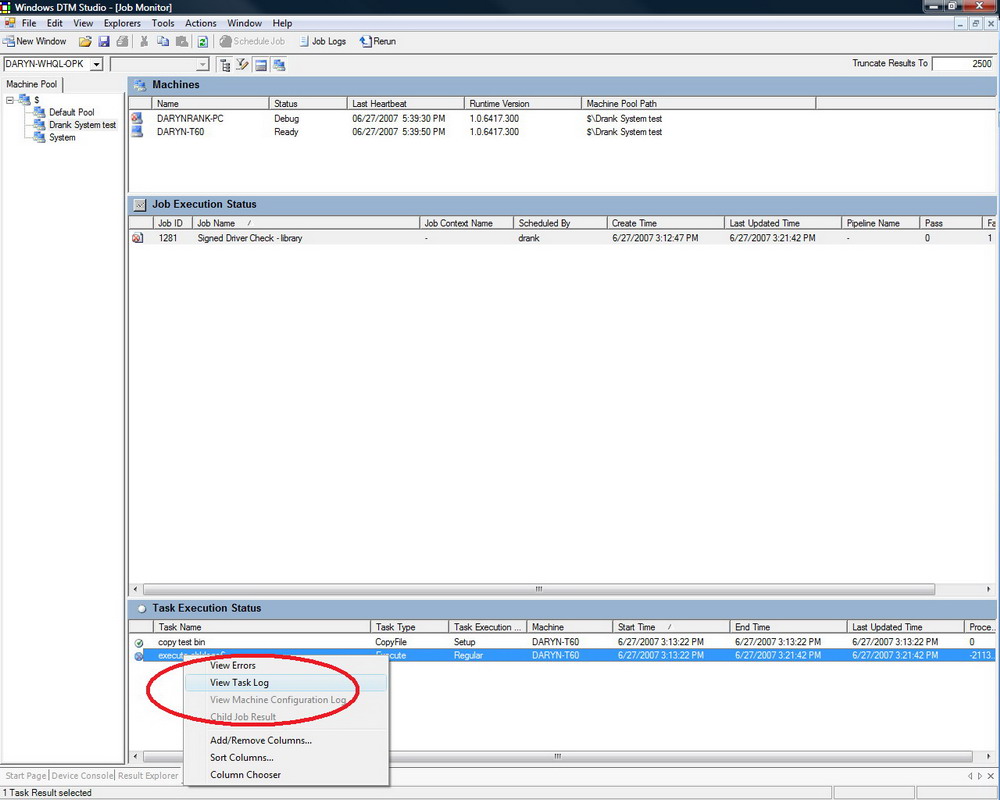Image resolution: width=1000 pixels, height=800 pixels.
Task: Select the Signed Driver Check - library job
Action: (x=561, y=238)
